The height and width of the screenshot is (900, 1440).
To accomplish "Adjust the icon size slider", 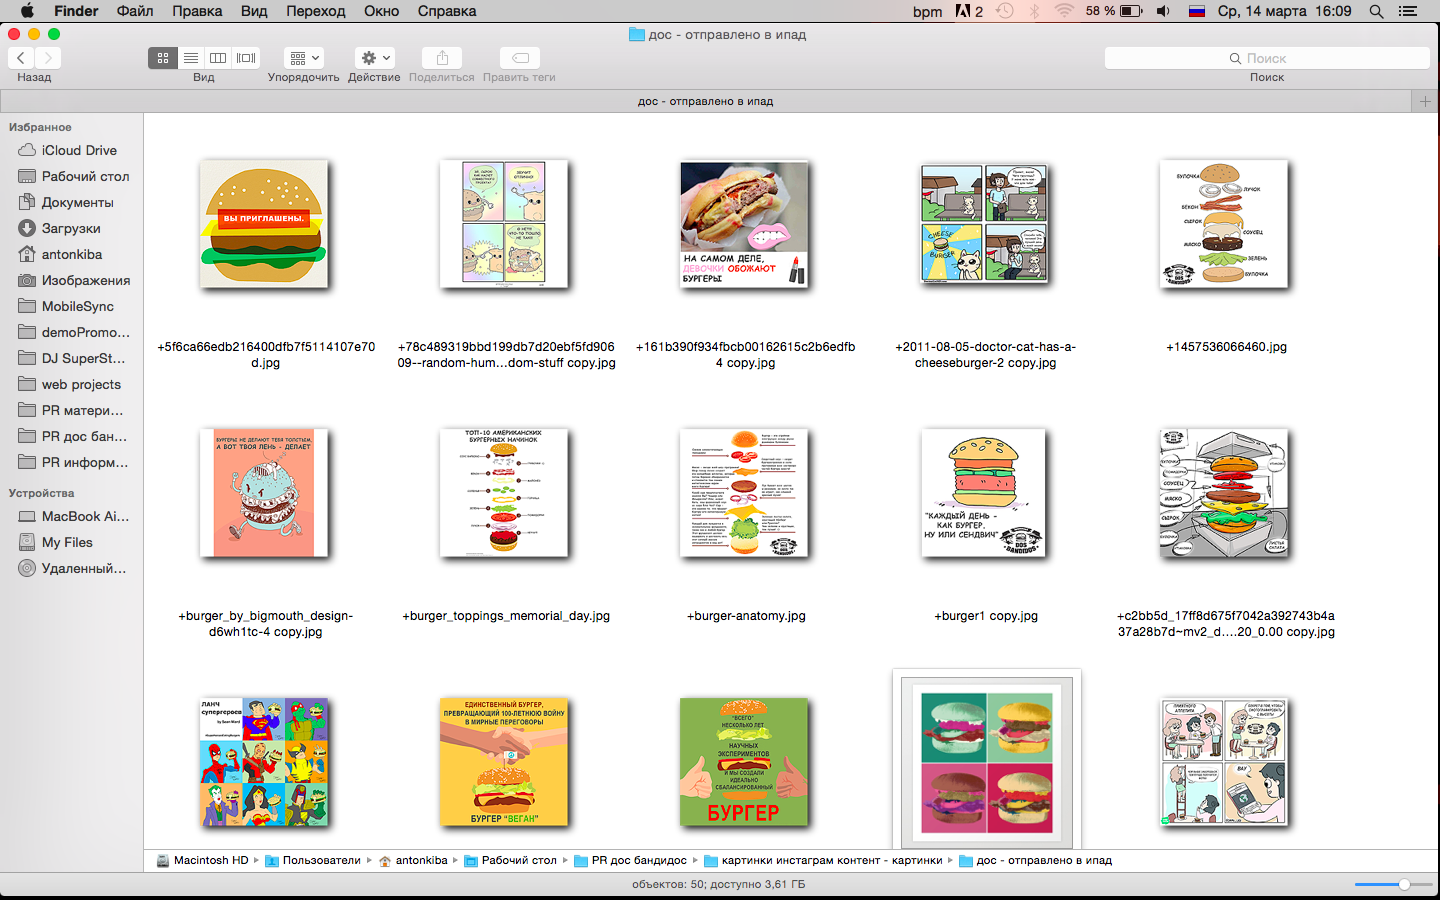I will click(1404, 884).
